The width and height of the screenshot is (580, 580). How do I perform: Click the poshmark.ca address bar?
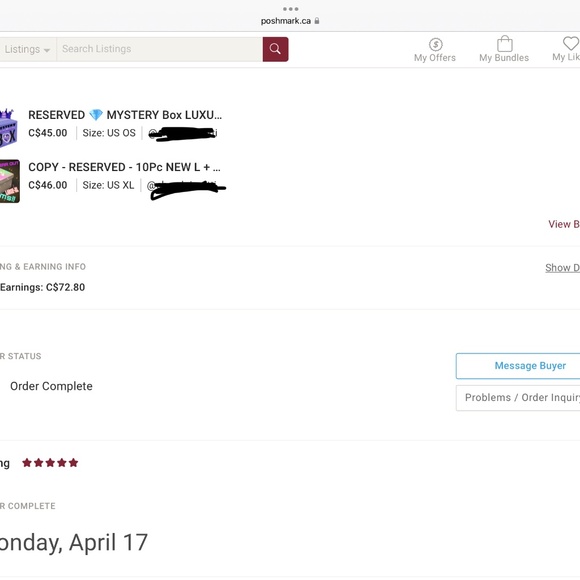point(290,21)
